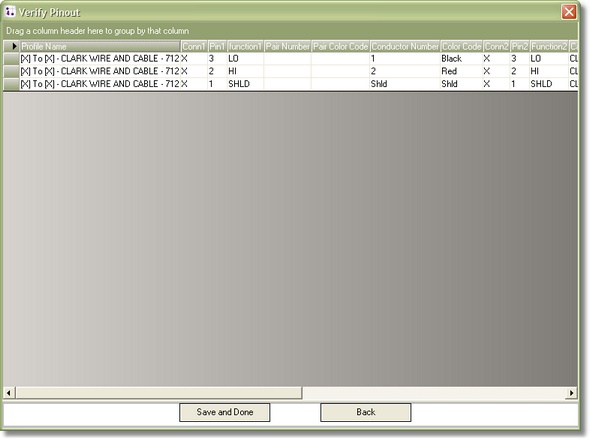590x440 pixels.
Task: Sort by Conn1 column header
Action: click(x=194, y=46)
